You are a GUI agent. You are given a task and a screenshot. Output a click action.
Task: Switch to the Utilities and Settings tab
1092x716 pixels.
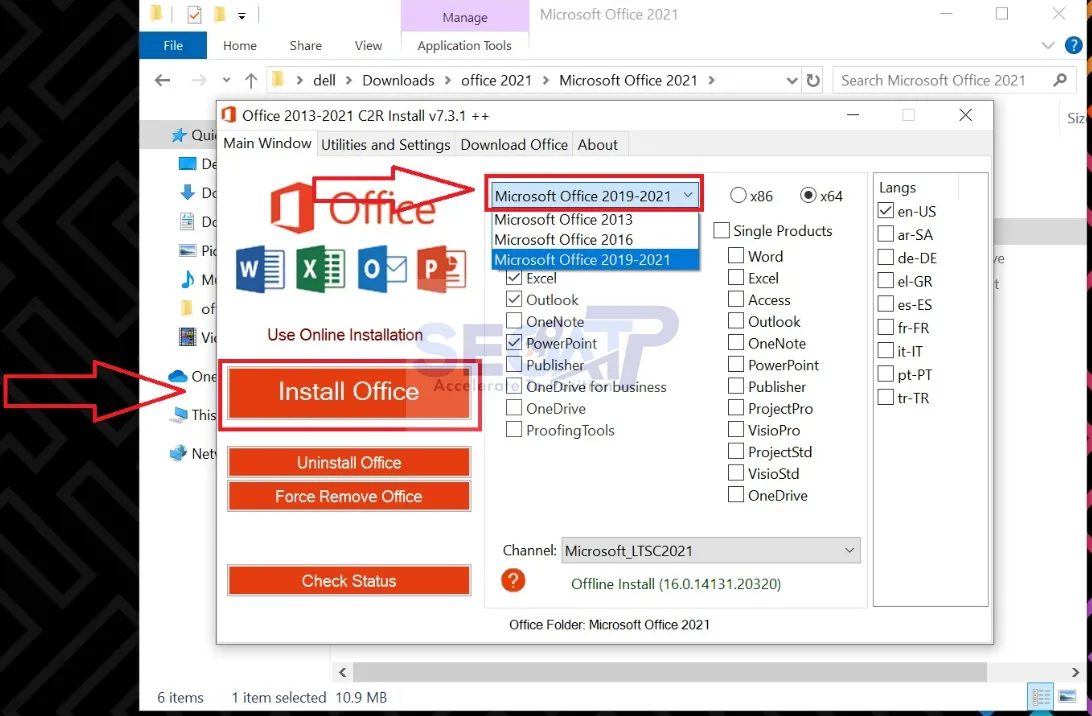click(x=386, y=144)
